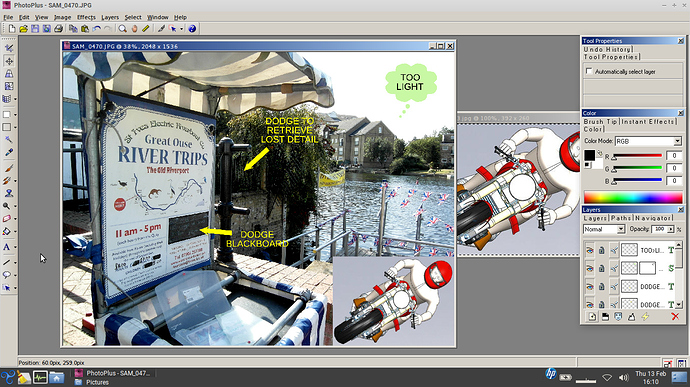Toggle eye of the shape layer marked S
Screen dimensions: 690x387
click(590, 268)
